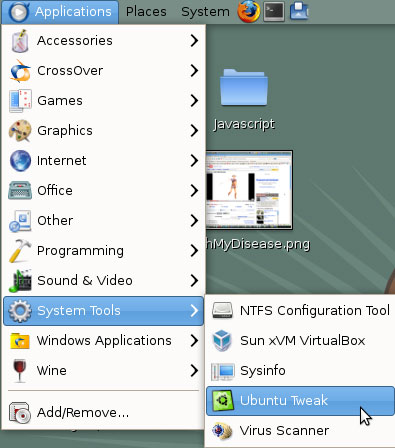
Task: Launch Virus Scanner
Action: (300, 431)
